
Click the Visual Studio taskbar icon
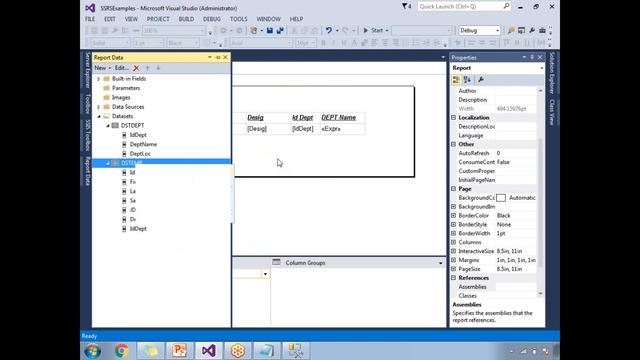(x=209, y=351)
